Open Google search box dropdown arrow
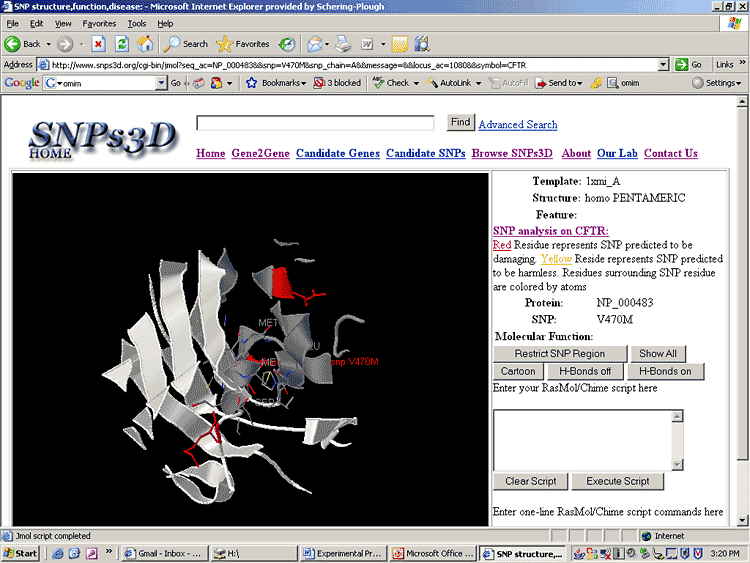The height and width of the screenshot is (563, 750). point(161,83)
